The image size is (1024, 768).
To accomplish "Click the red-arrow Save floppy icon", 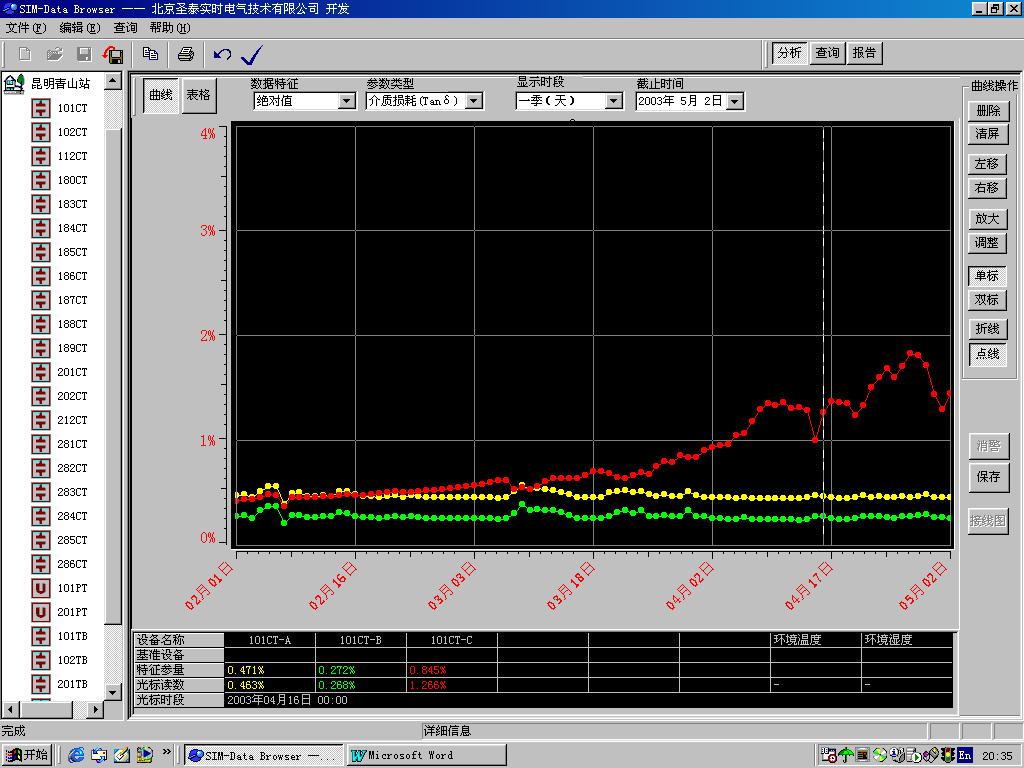I will (x=113, y=55).
